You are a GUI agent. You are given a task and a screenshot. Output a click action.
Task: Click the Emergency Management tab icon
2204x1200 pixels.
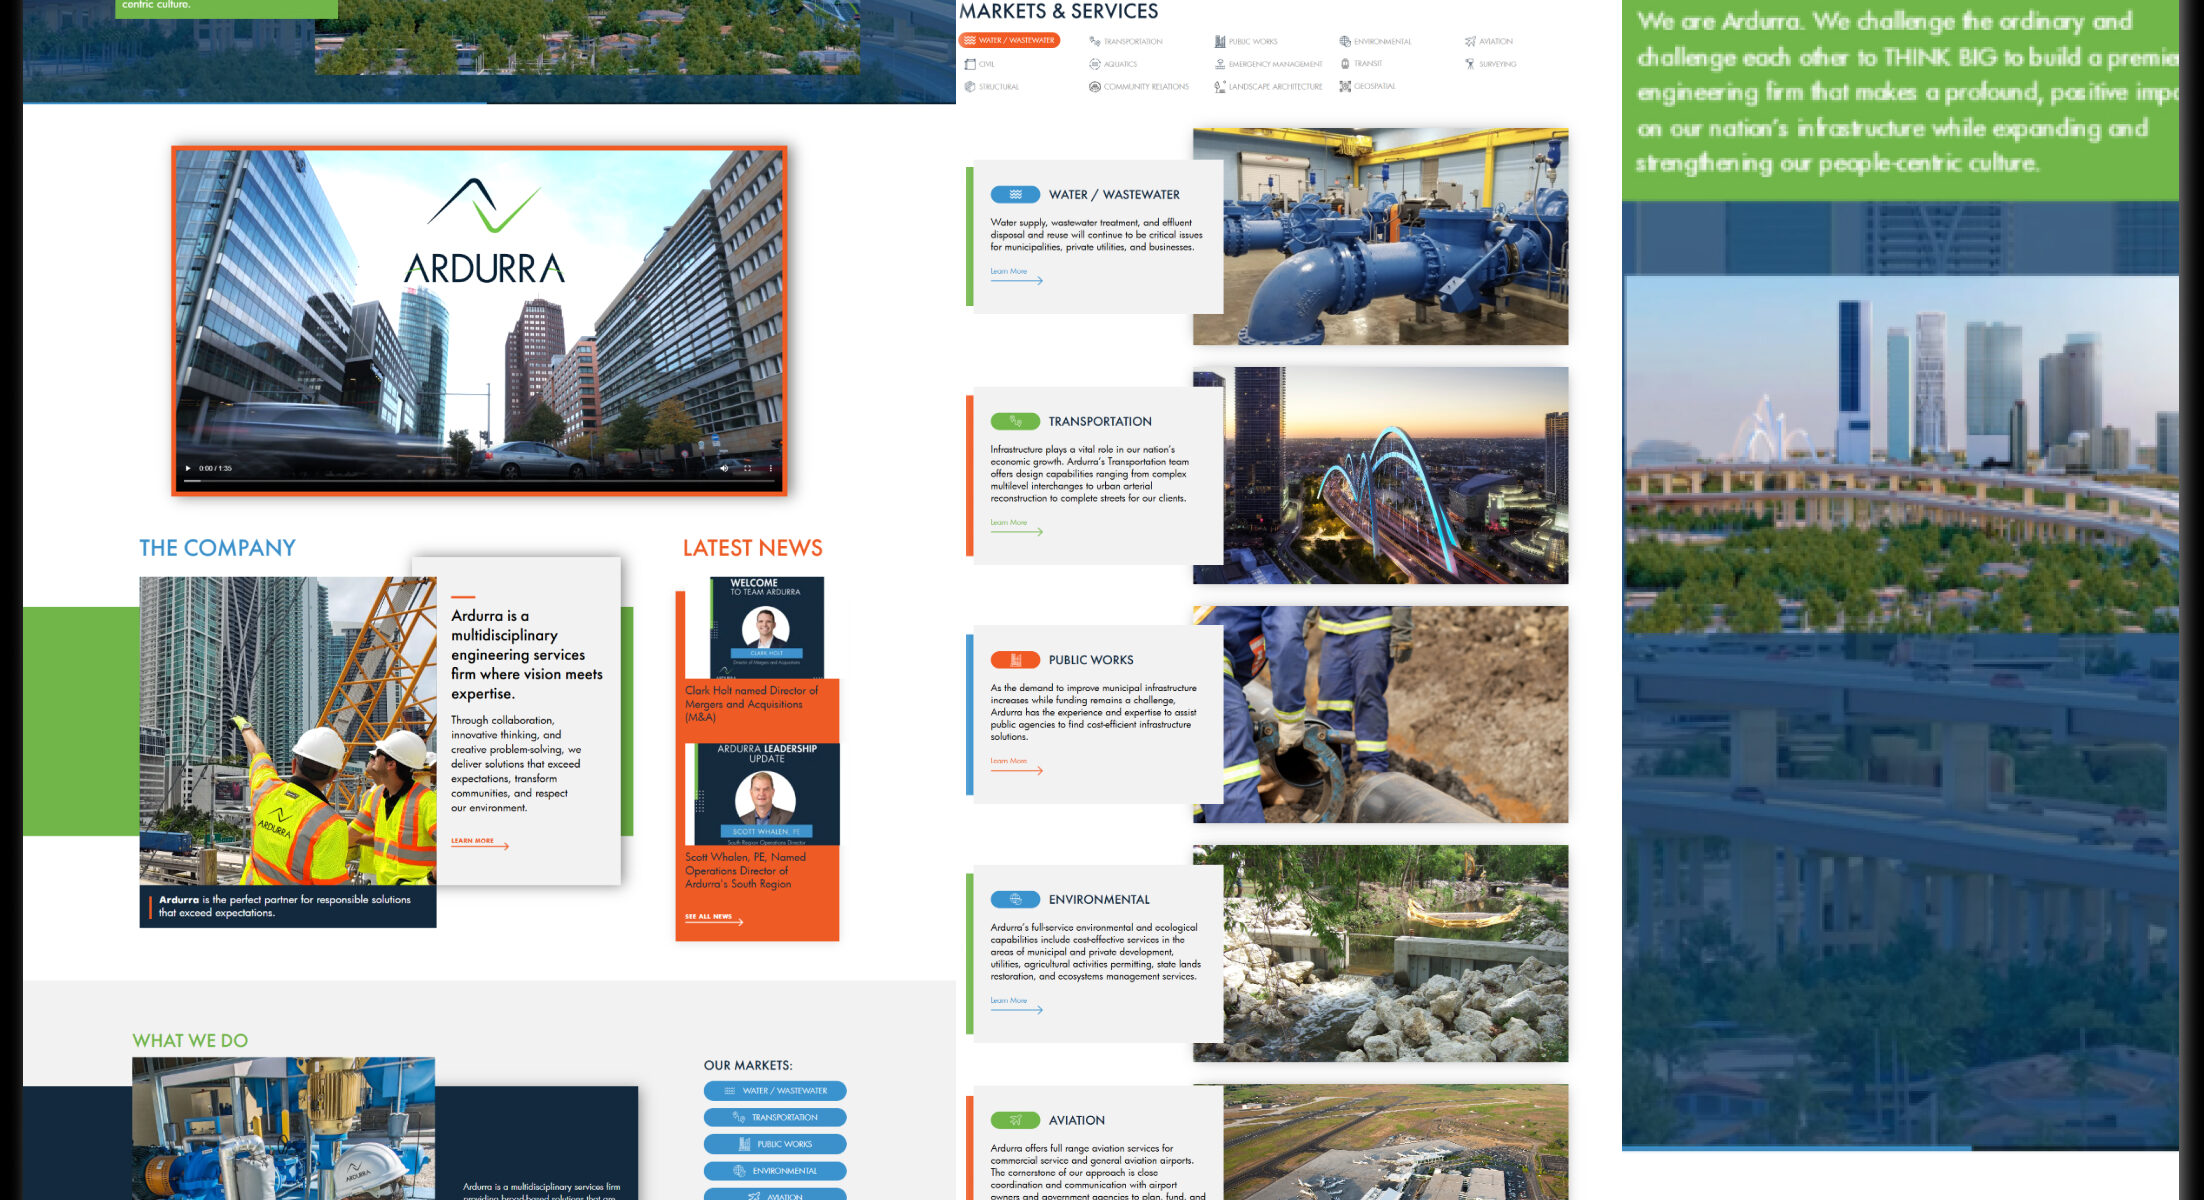coord(1220,64)
